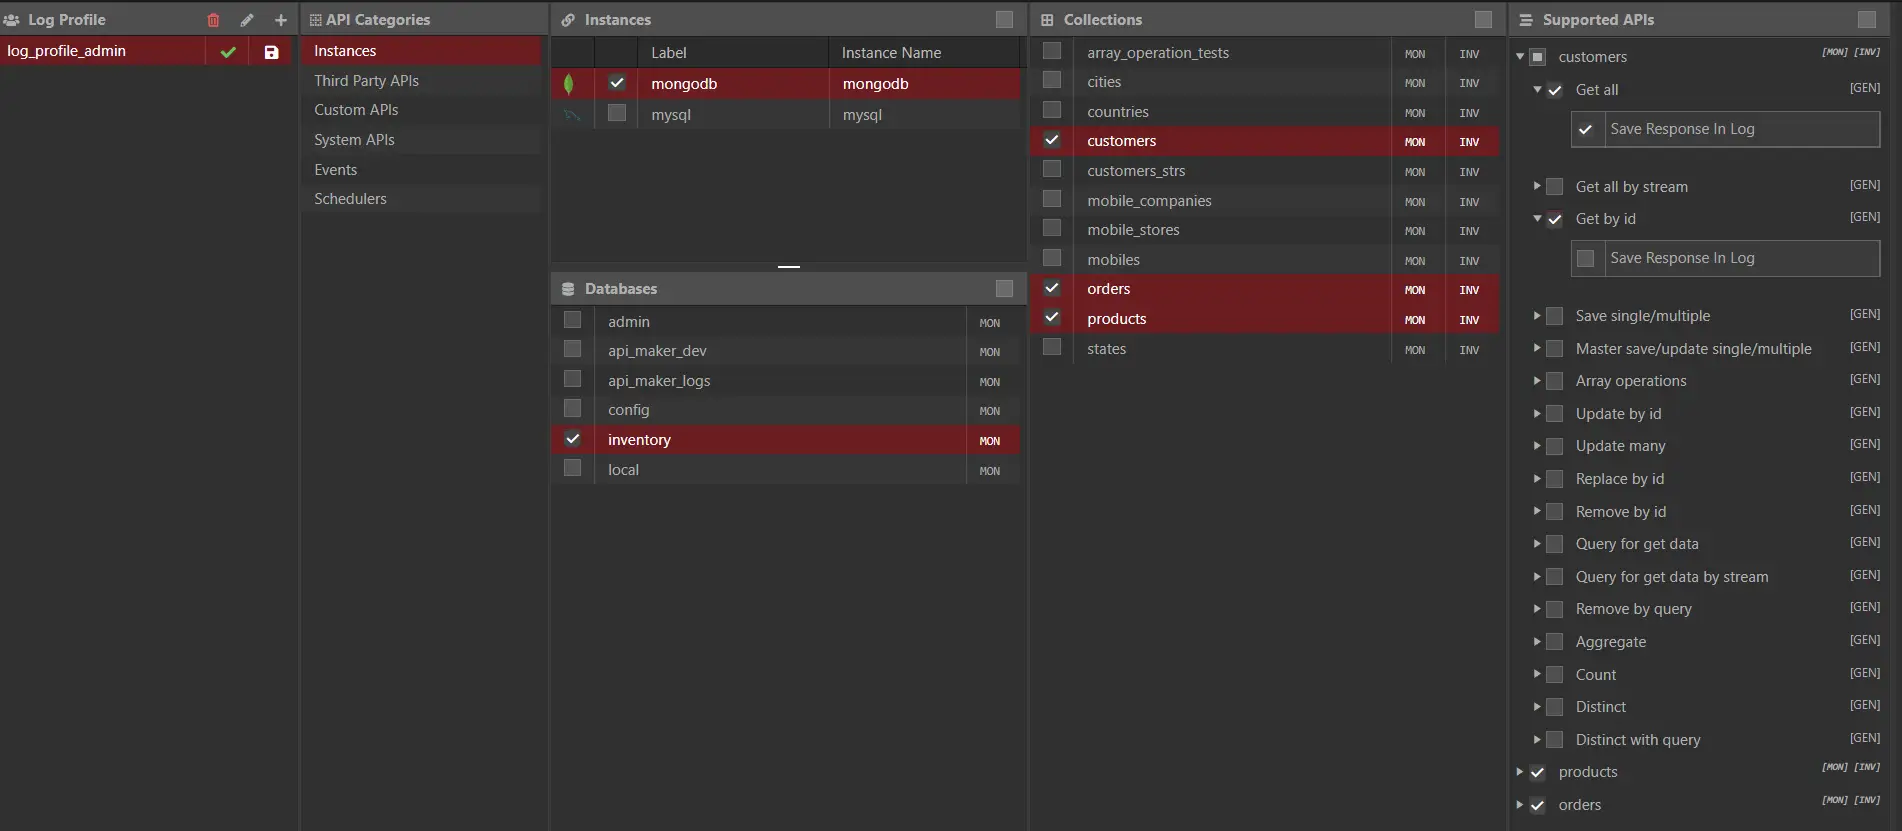Select the Instances API category
The width and height of the screenshot is (1902, 831).
point(421,51)
